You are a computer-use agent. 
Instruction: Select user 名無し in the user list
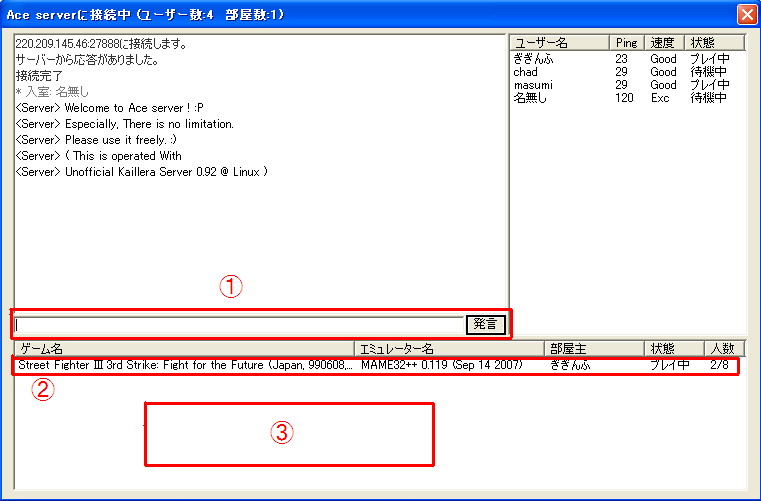pyautogui.click(x=530, y=98)
